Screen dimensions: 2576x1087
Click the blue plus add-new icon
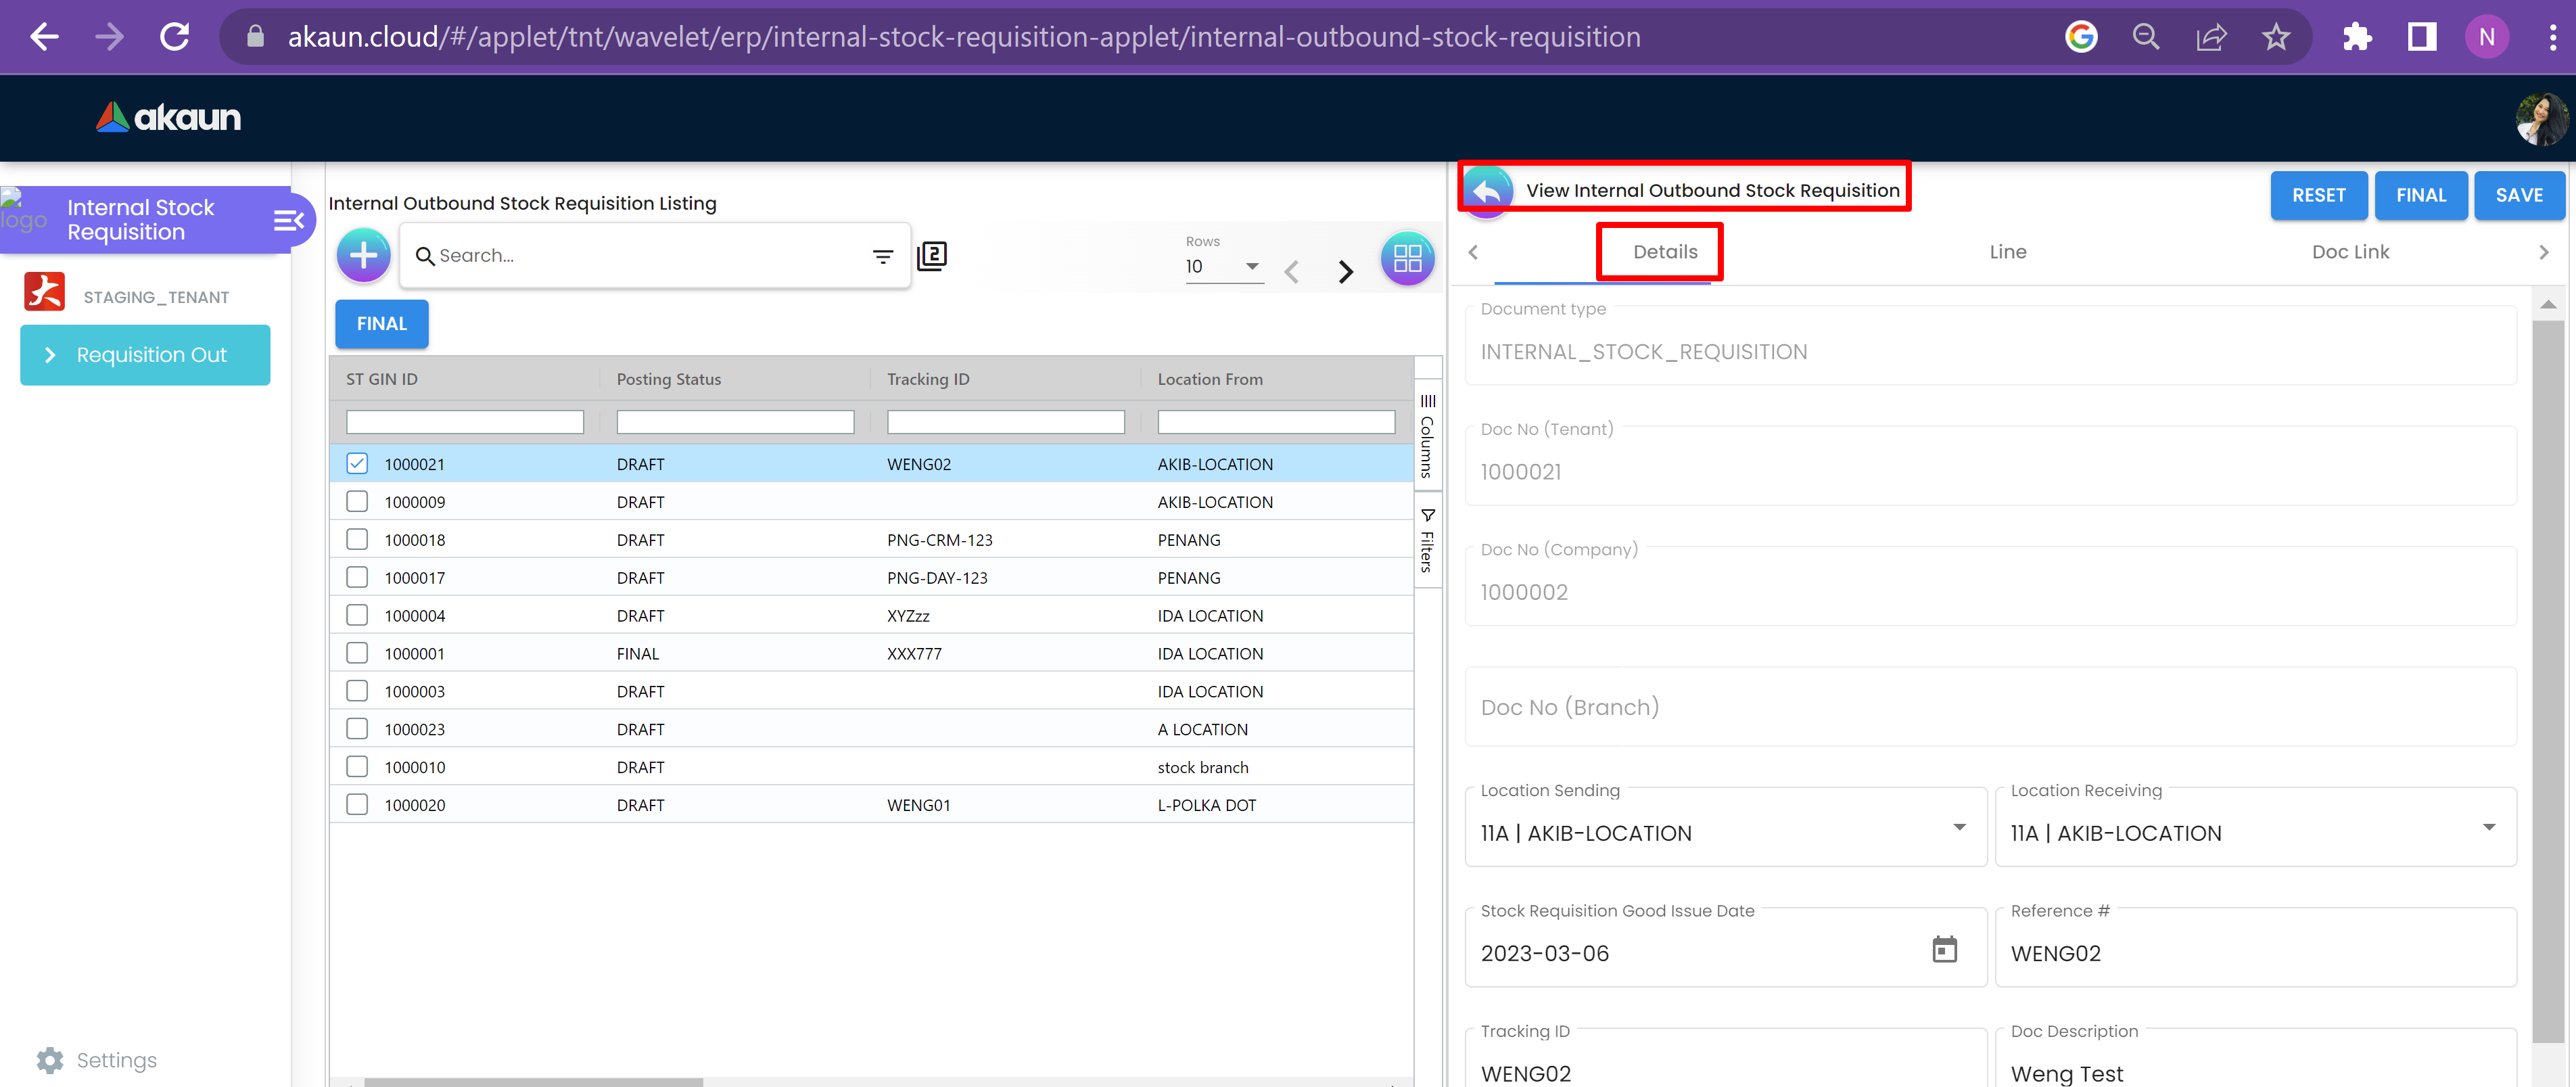tap(363, 256)
